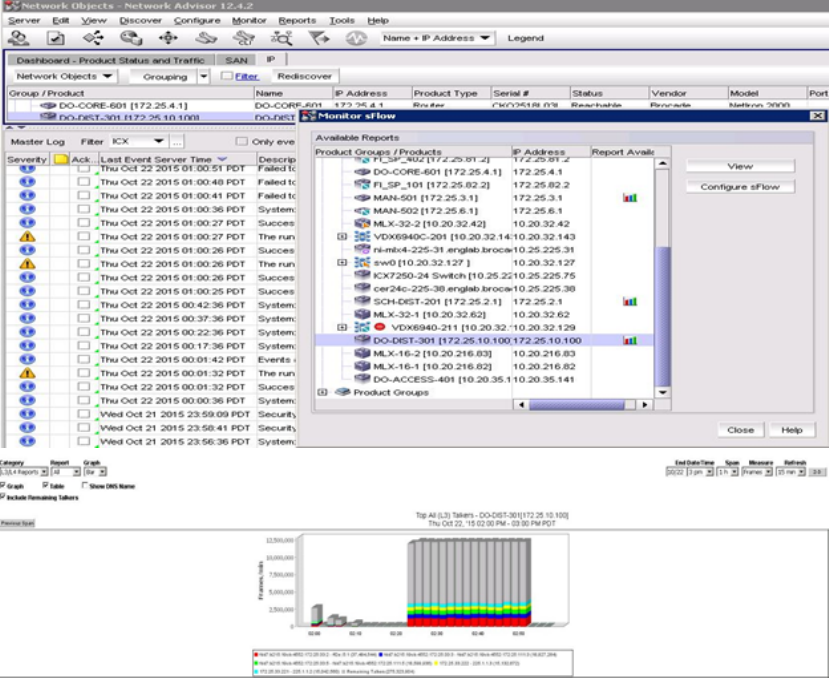Screen dimensions: 829x678
Task: Click the pan arrows toolbar icon
Action: [168, 38]
